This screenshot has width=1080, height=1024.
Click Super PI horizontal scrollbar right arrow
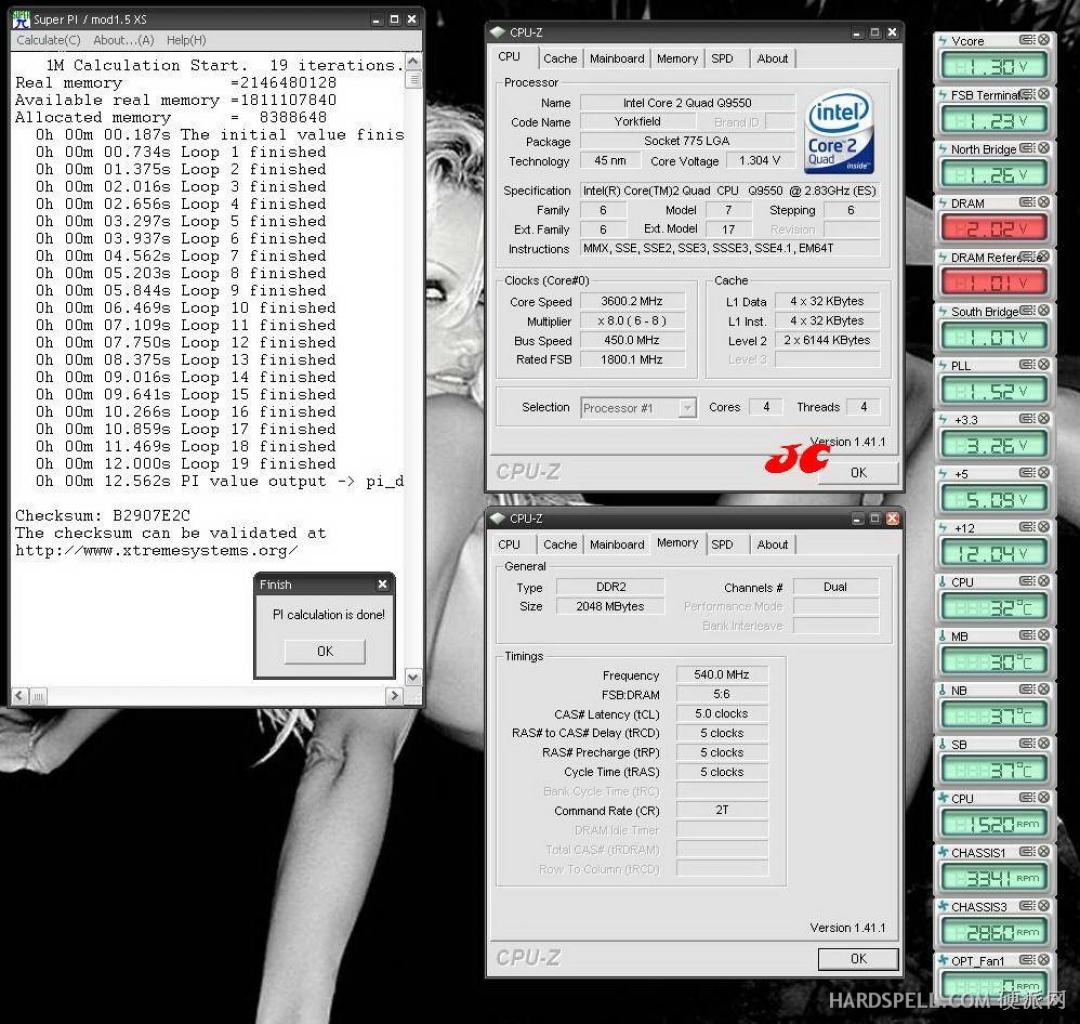pyautogui.click(x=394, y=696)
